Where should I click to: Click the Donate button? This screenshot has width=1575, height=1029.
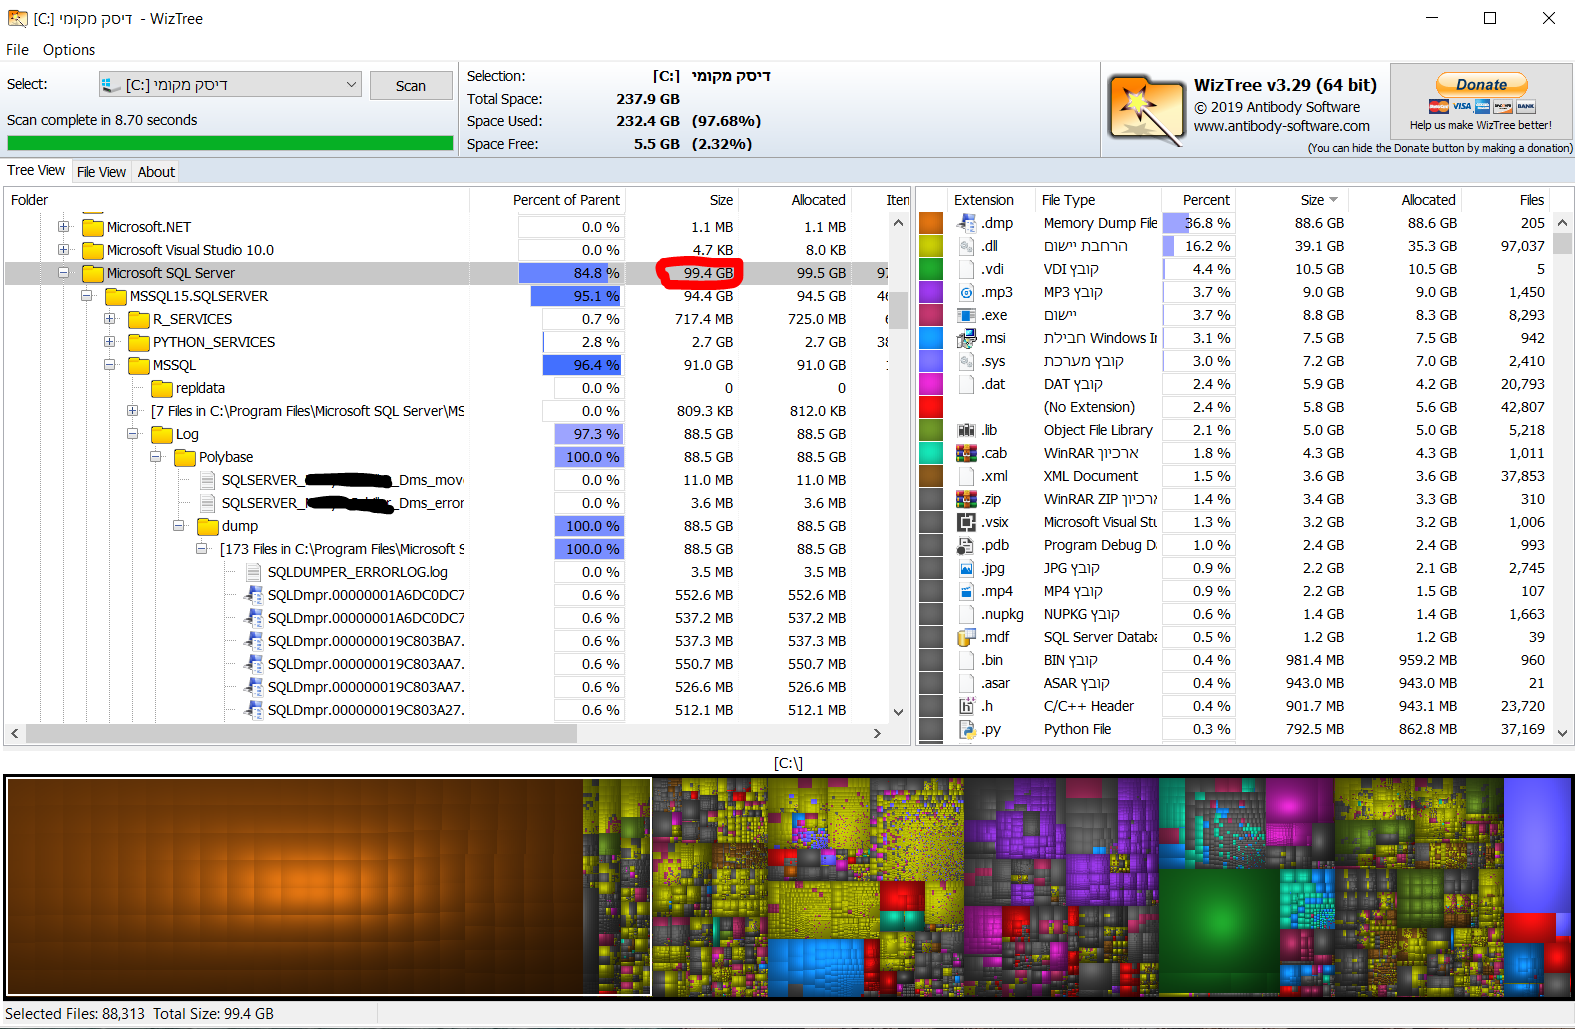1481,85
